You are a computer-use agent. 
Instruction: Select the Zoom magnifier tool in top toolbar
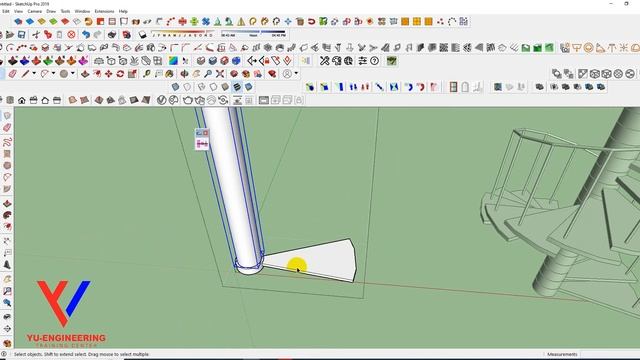coord(208,74)
